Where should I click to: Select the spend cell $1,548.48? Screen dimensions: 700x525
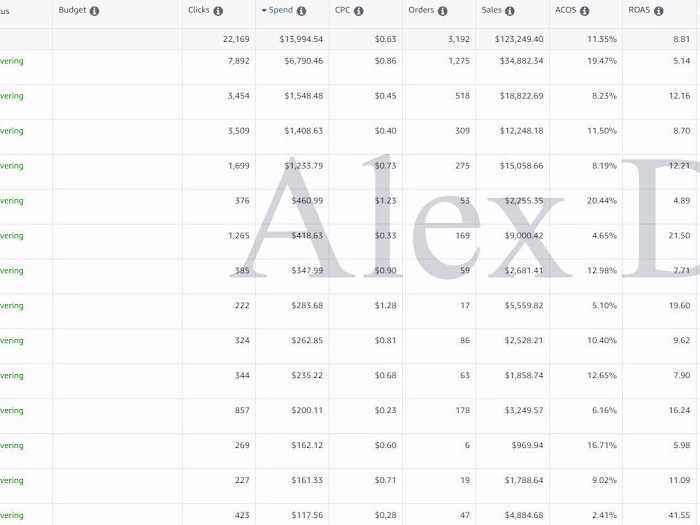pyautogui.click(x=304, y=96)
